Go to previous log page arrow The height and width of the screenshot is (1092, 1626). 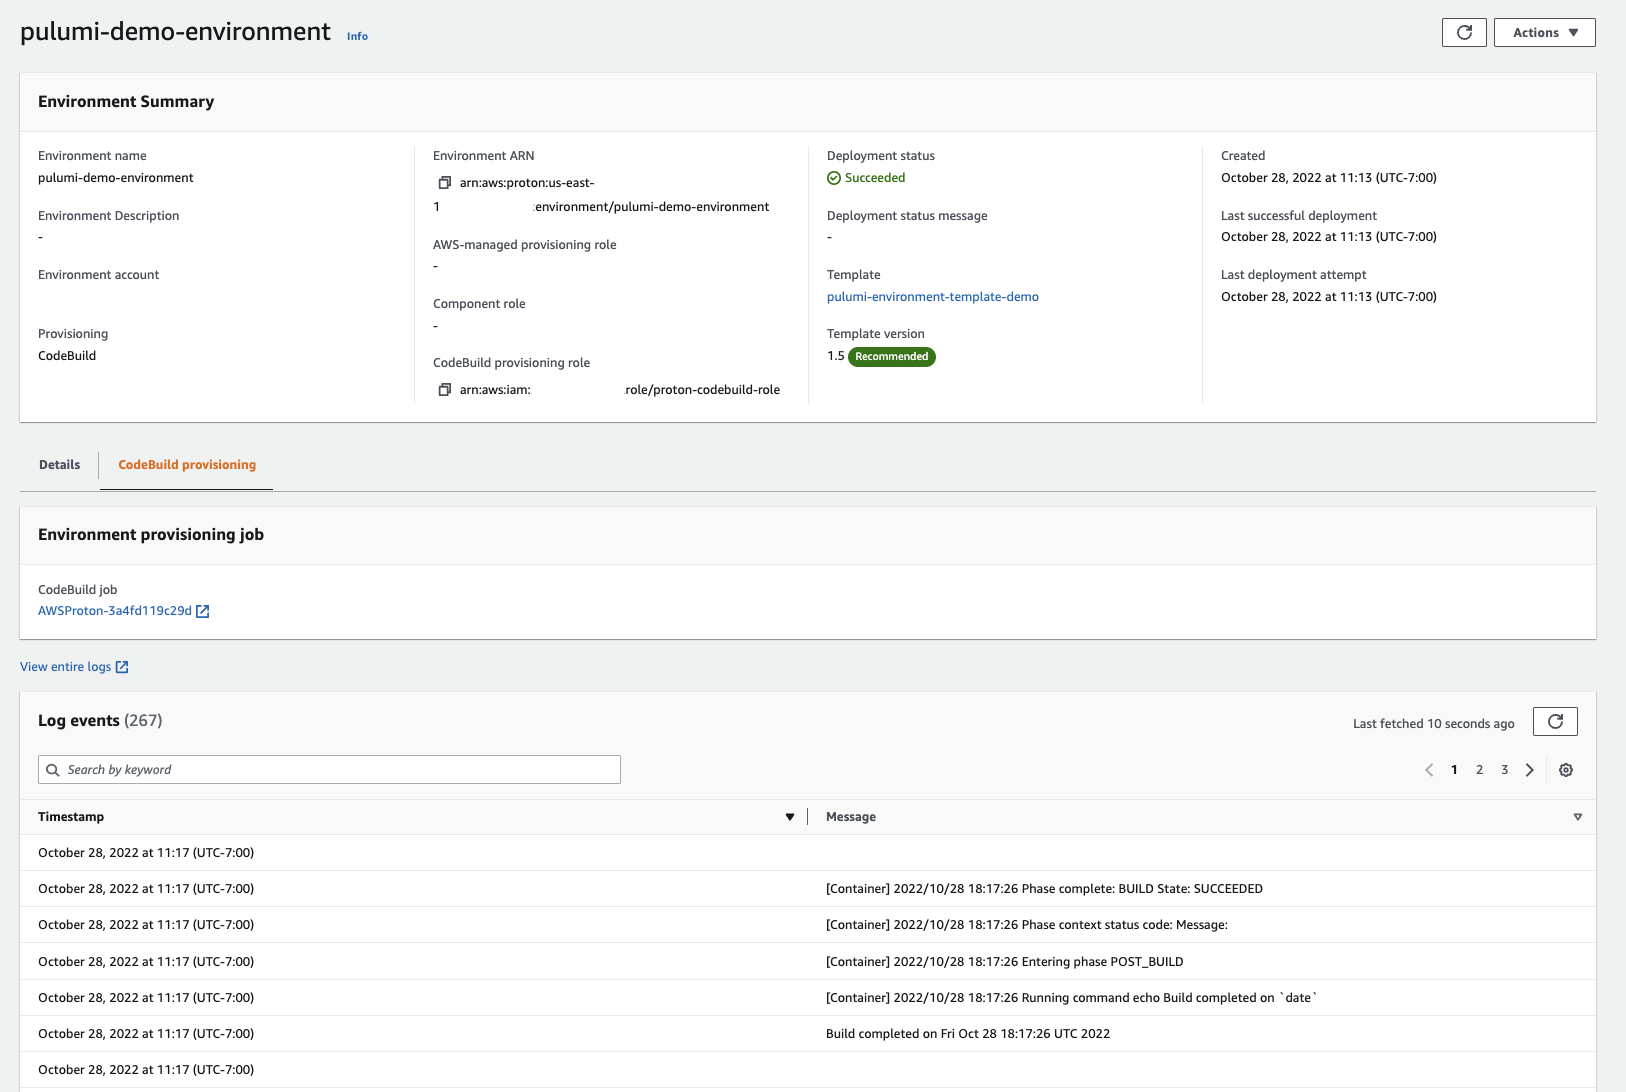coord(1429,770)
